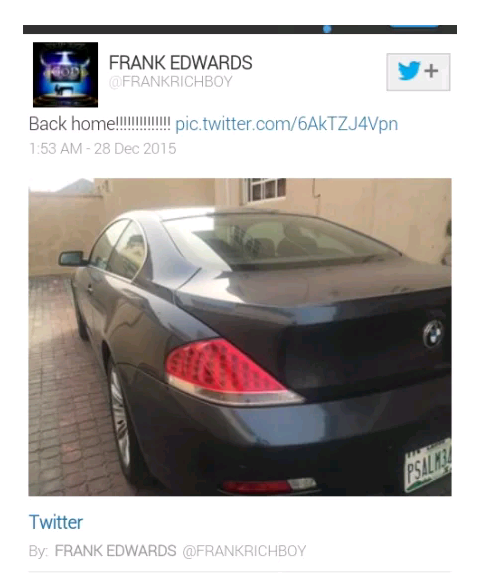Open Frank Edwards' profile avatar

pyautogui.click(x=65, y=75)
